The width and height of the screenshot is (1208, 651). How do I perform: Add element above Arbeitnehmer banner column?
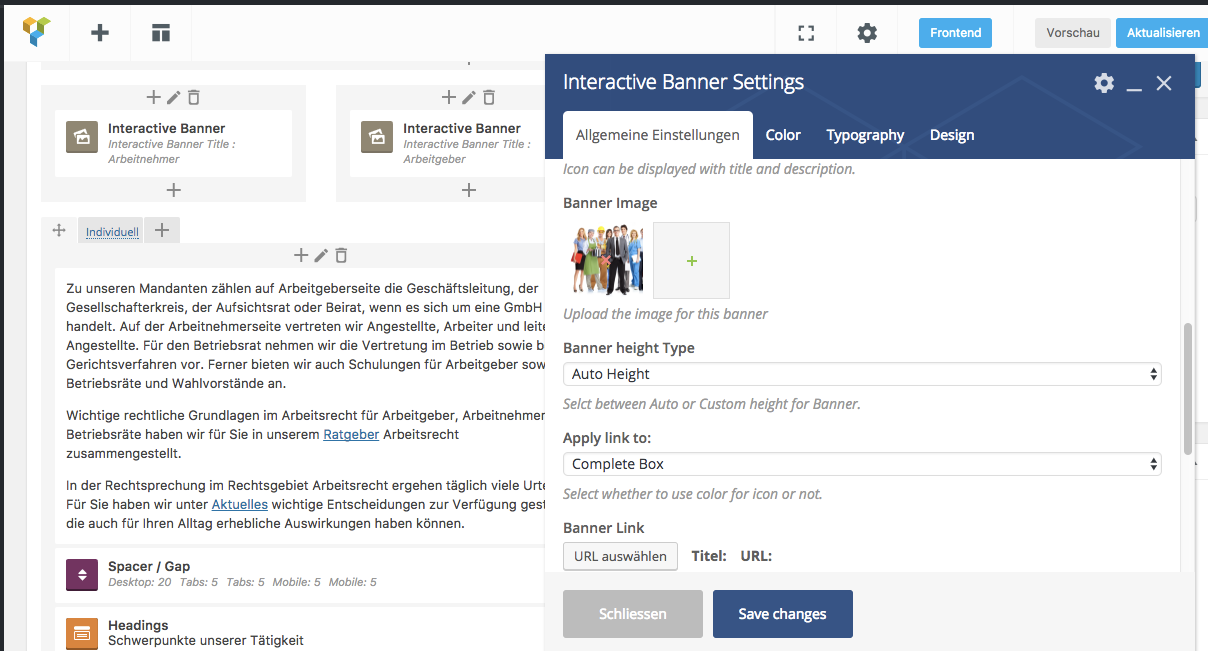[153, 97]
